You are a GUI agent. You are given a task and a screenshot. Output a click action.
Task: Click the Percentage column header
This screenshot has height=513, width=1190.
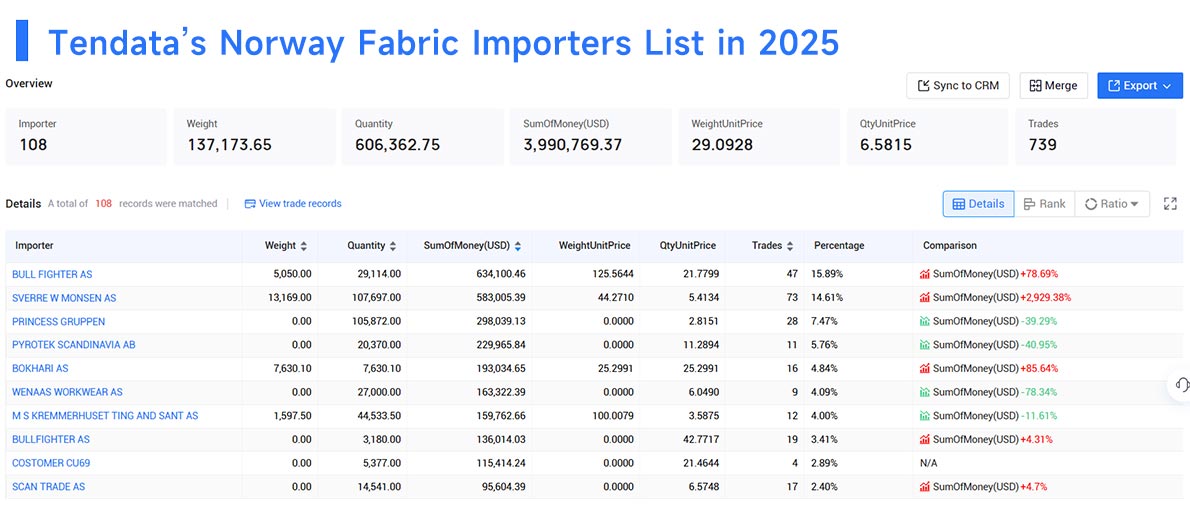pyautogui.click(x=839, y=246)
